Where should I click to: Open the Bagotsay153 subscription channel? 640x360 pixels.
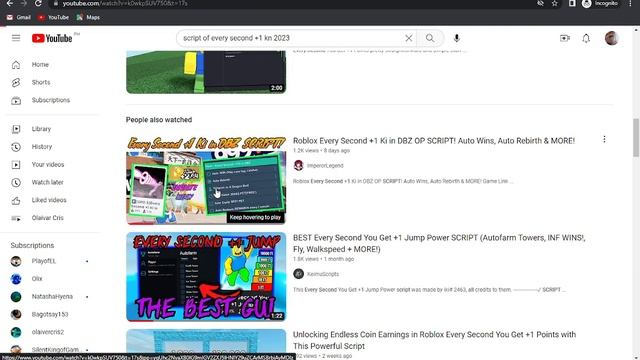coord(49,314)
